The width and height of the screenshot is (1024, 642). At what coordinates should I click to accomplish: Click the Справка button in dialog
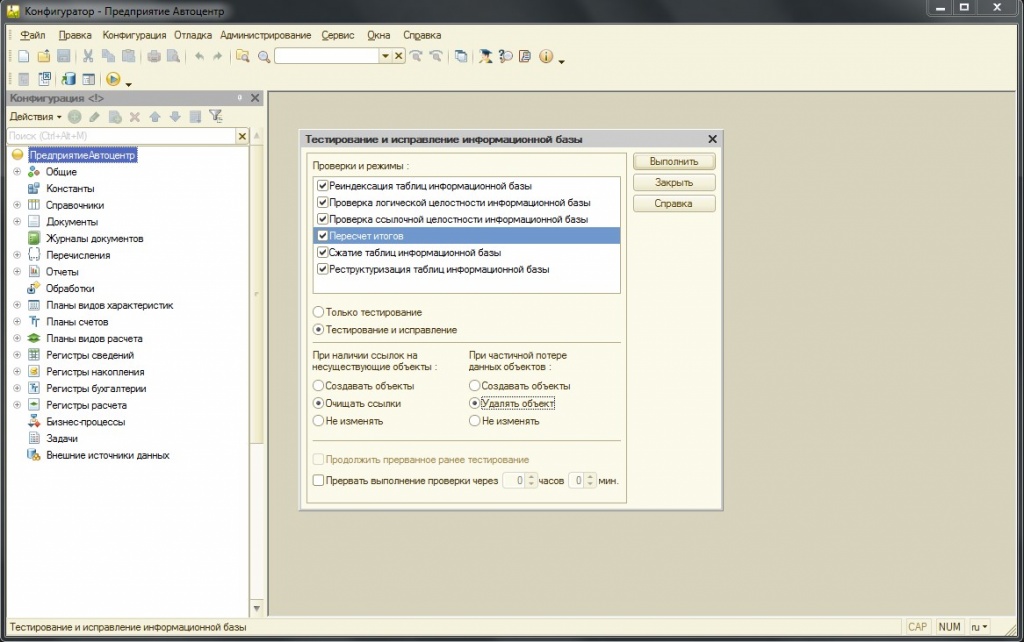674,203
